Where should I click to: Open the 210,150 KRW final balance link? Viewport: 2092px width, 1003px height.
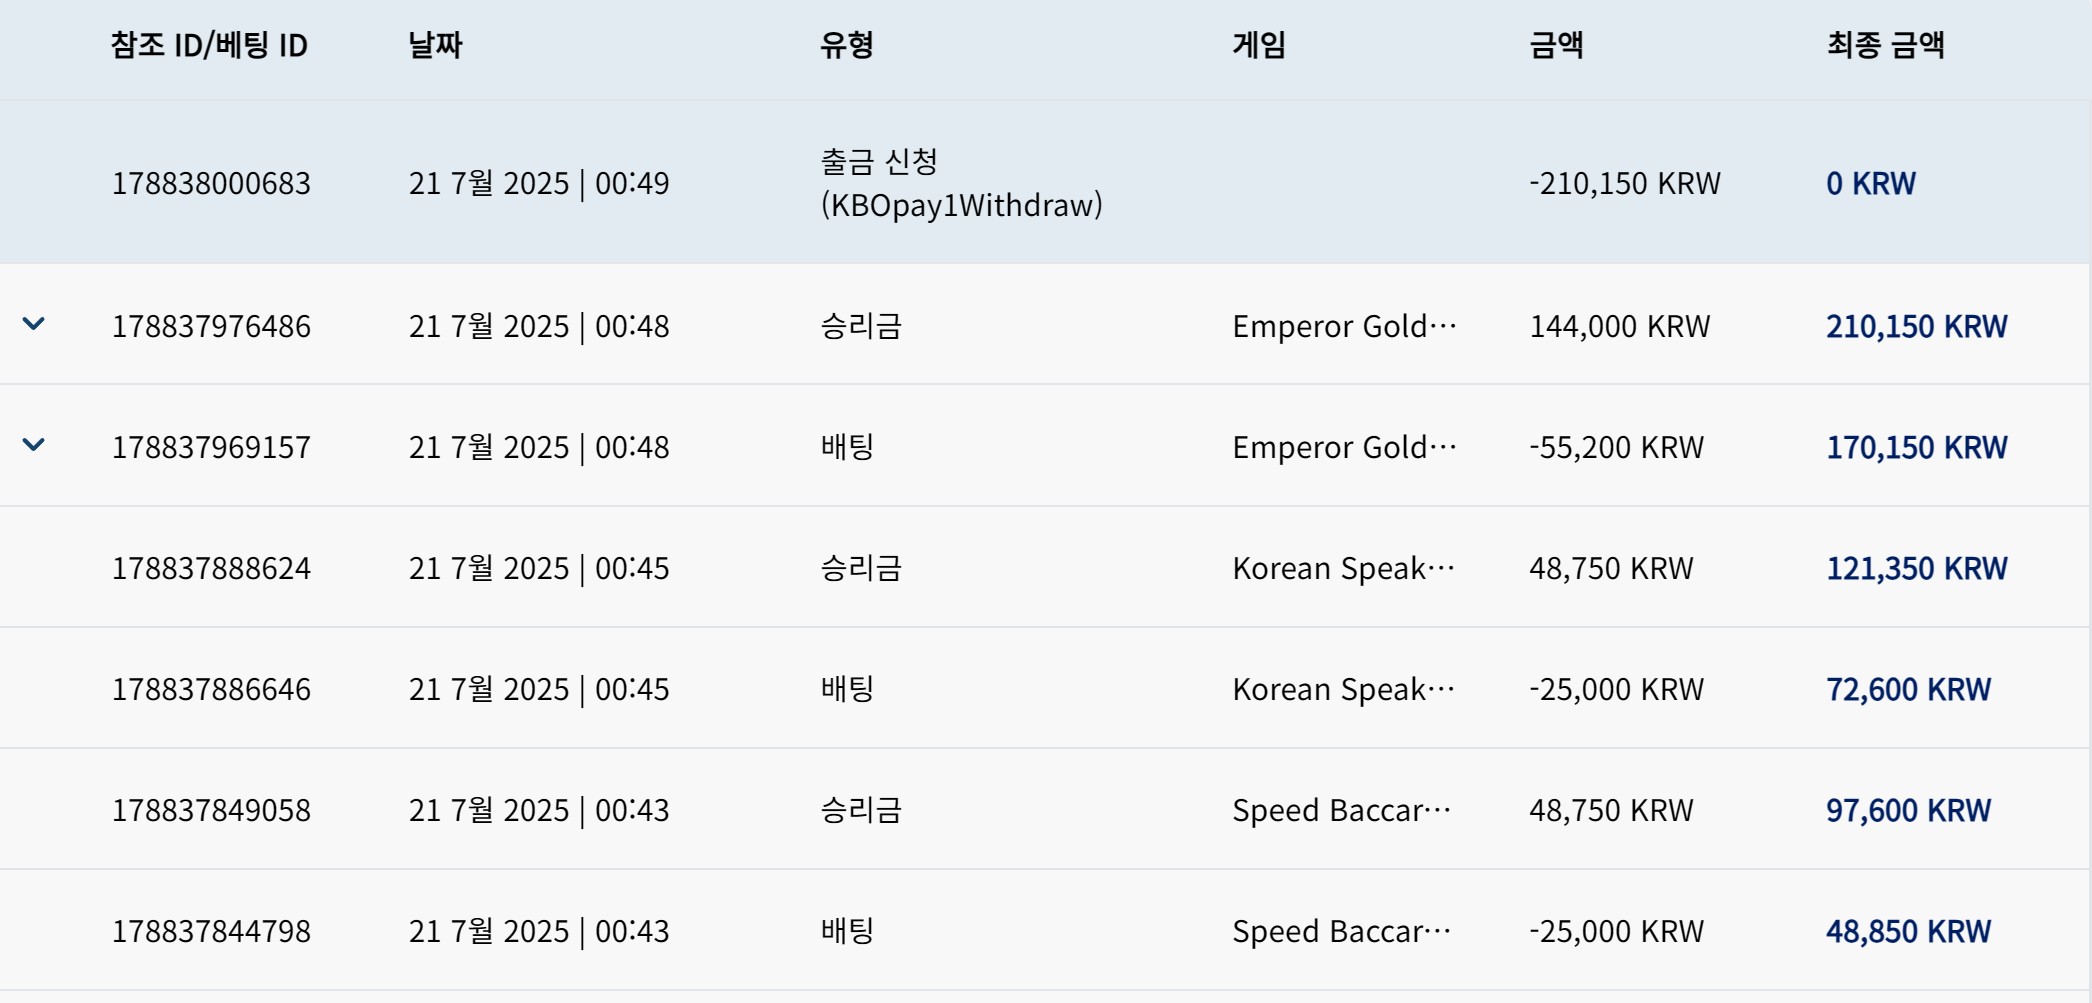(1917, 326)
